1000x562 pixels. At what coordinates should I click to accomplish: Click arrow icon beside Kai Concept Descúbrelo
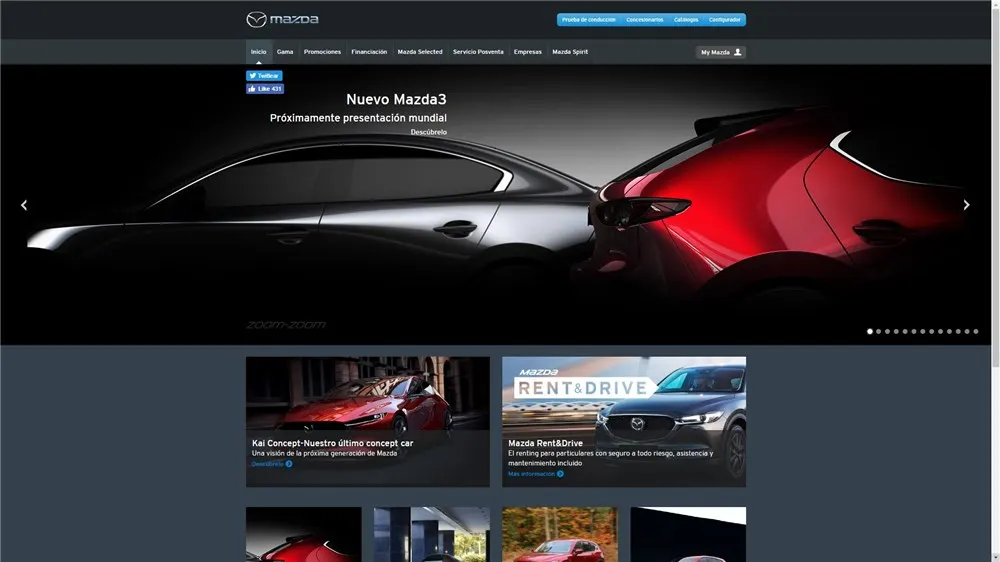[x=289, y=464]
